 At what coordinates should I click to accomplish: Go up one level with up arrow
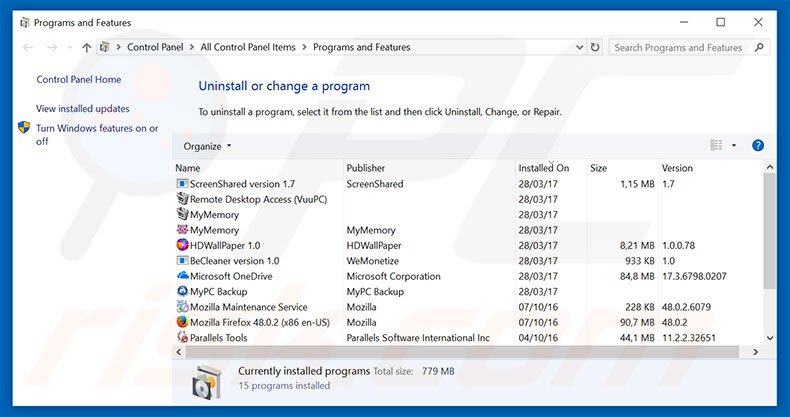tap(87, 47)
